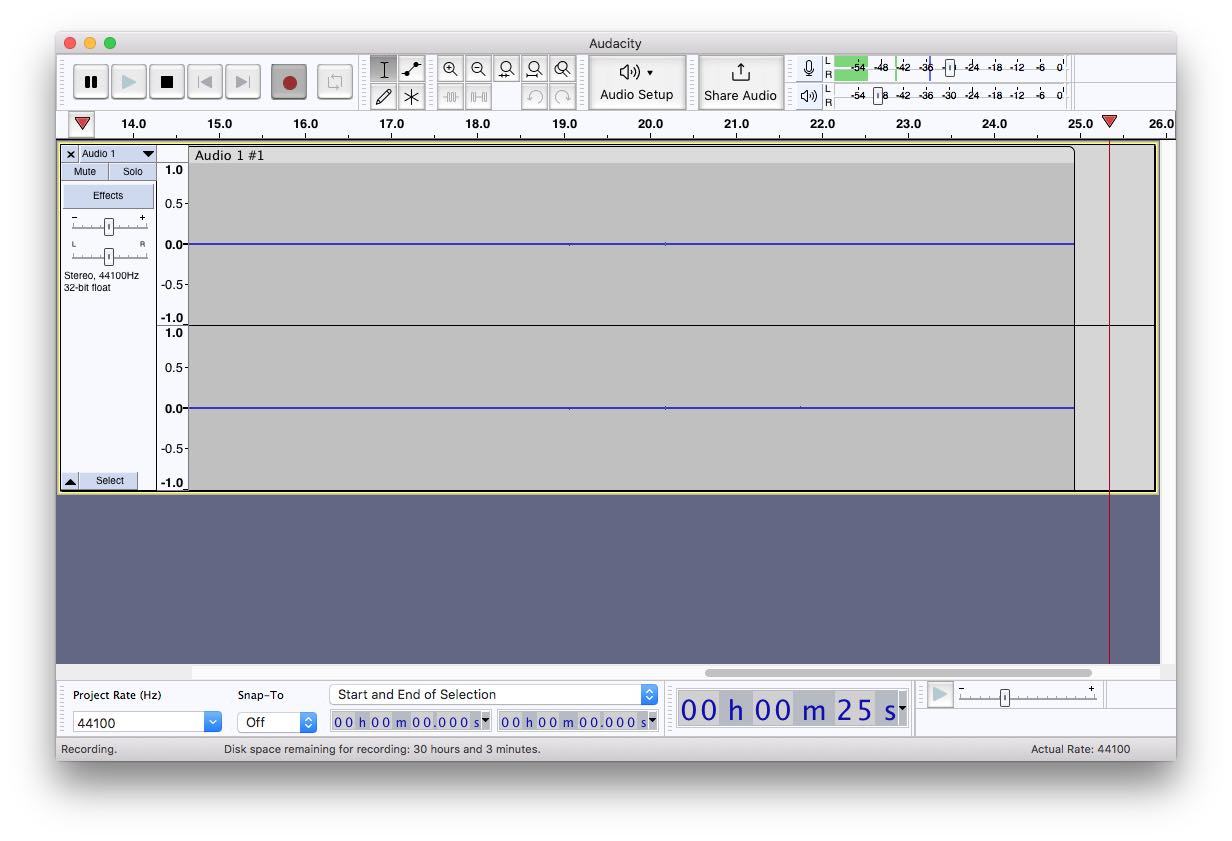Viewport: 1232px width, 841px height.
Task: Toggle the Loop button
Action: 334,82
